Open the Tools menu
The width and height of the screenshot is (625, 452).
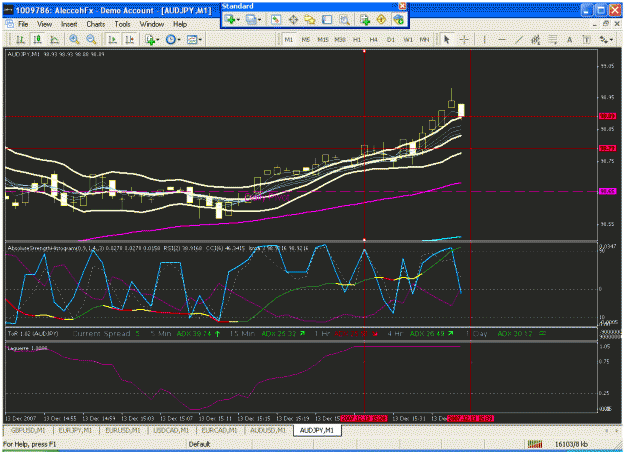[x=122, y=24]
